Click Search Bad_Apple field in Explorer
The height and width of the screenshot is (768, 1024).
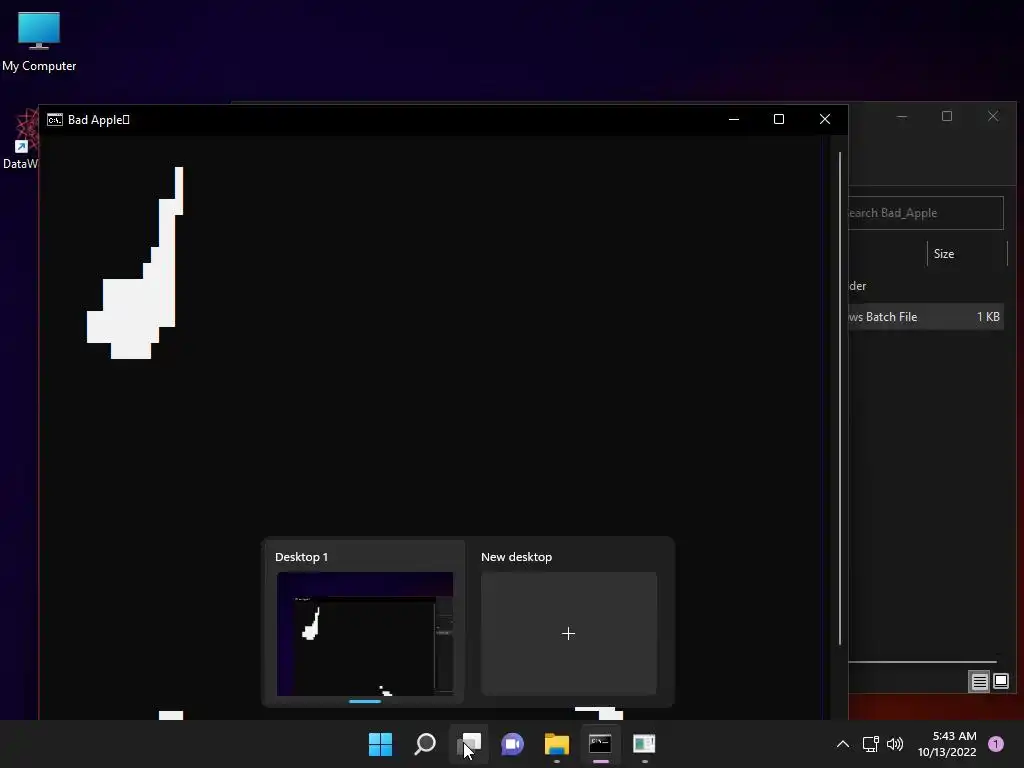925,213
